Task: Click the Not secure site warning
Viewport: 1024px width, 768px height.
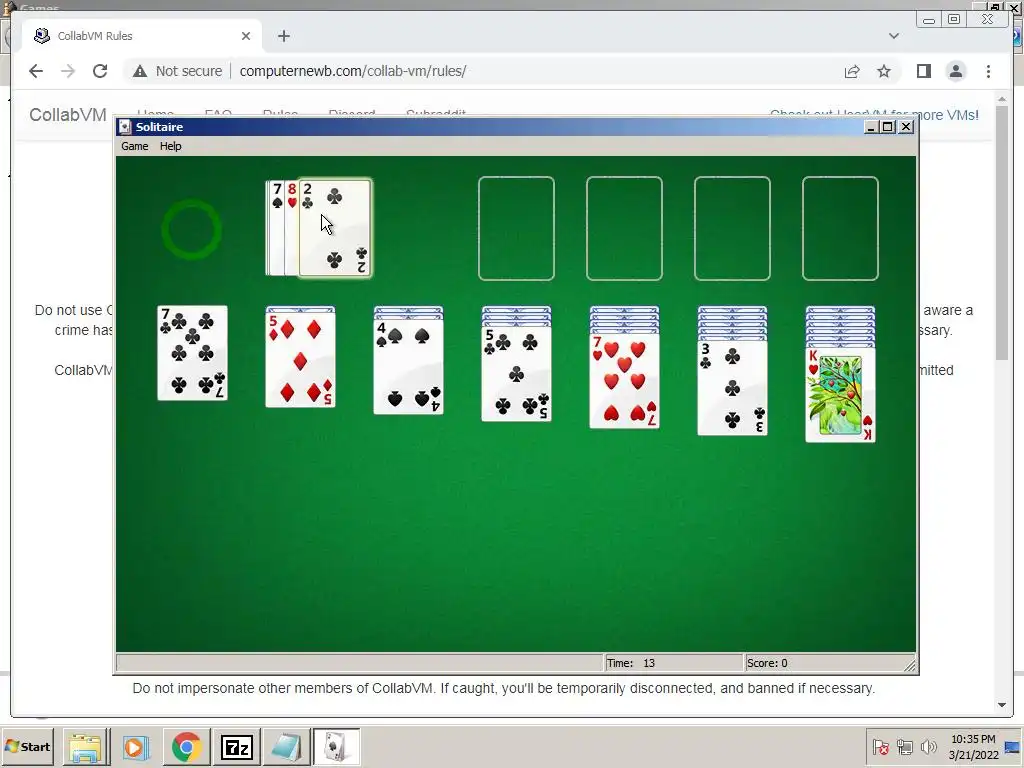Action: [178, 71]
